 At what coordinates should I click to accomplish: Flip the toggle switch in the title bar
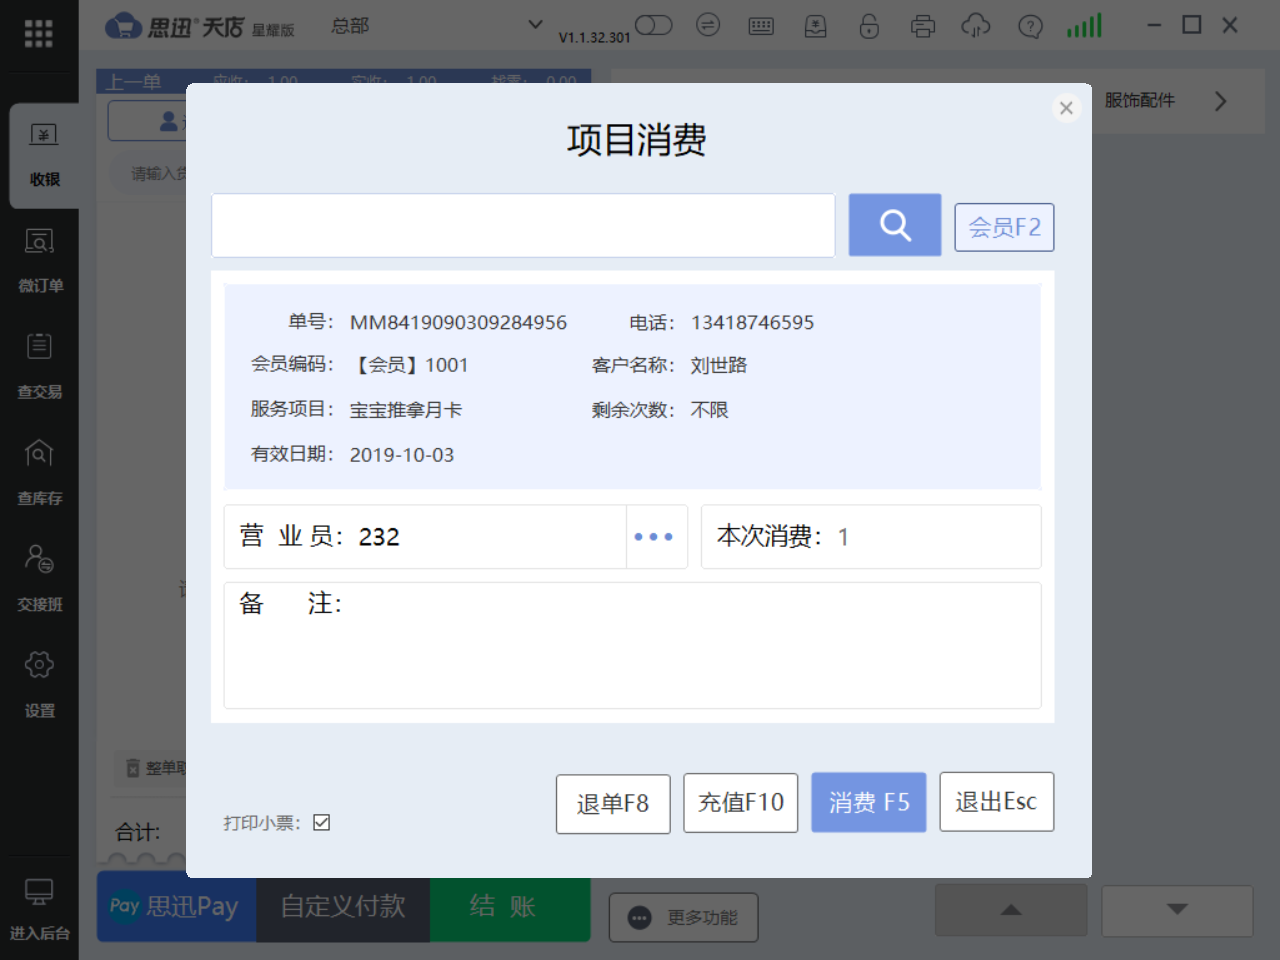pos(653,24)
